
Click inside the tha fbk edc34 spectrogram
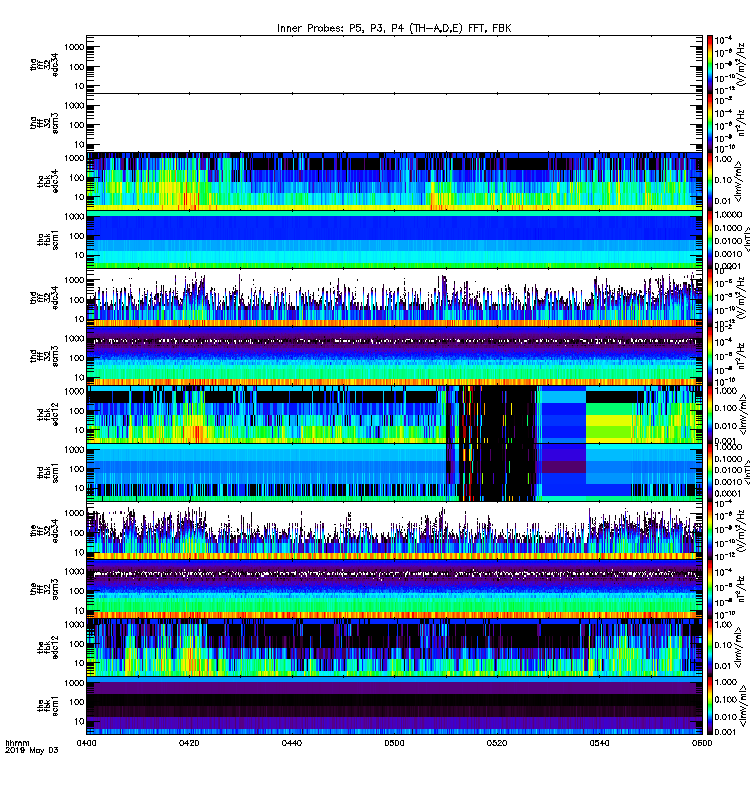pos(394,181)
